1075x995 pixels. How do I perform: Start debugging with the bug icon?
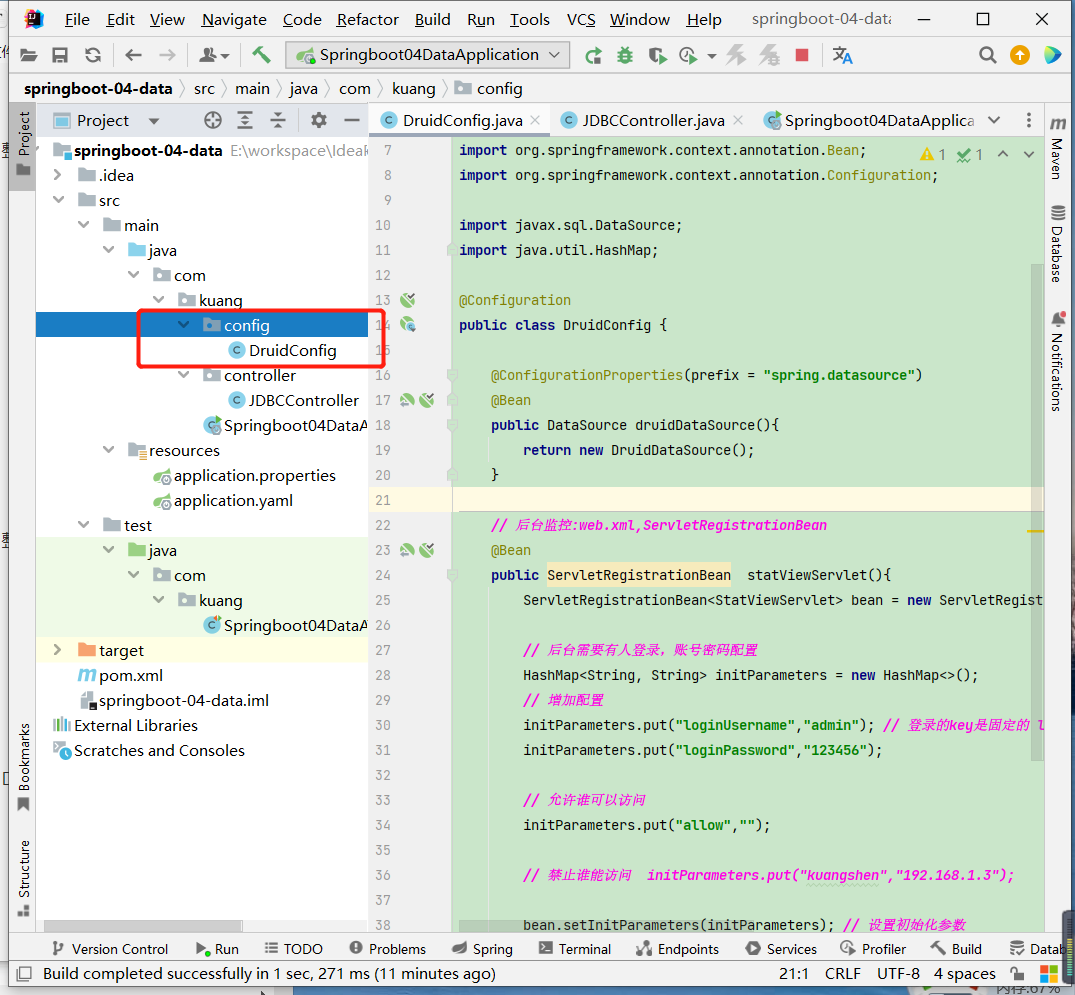click(625, 55)
